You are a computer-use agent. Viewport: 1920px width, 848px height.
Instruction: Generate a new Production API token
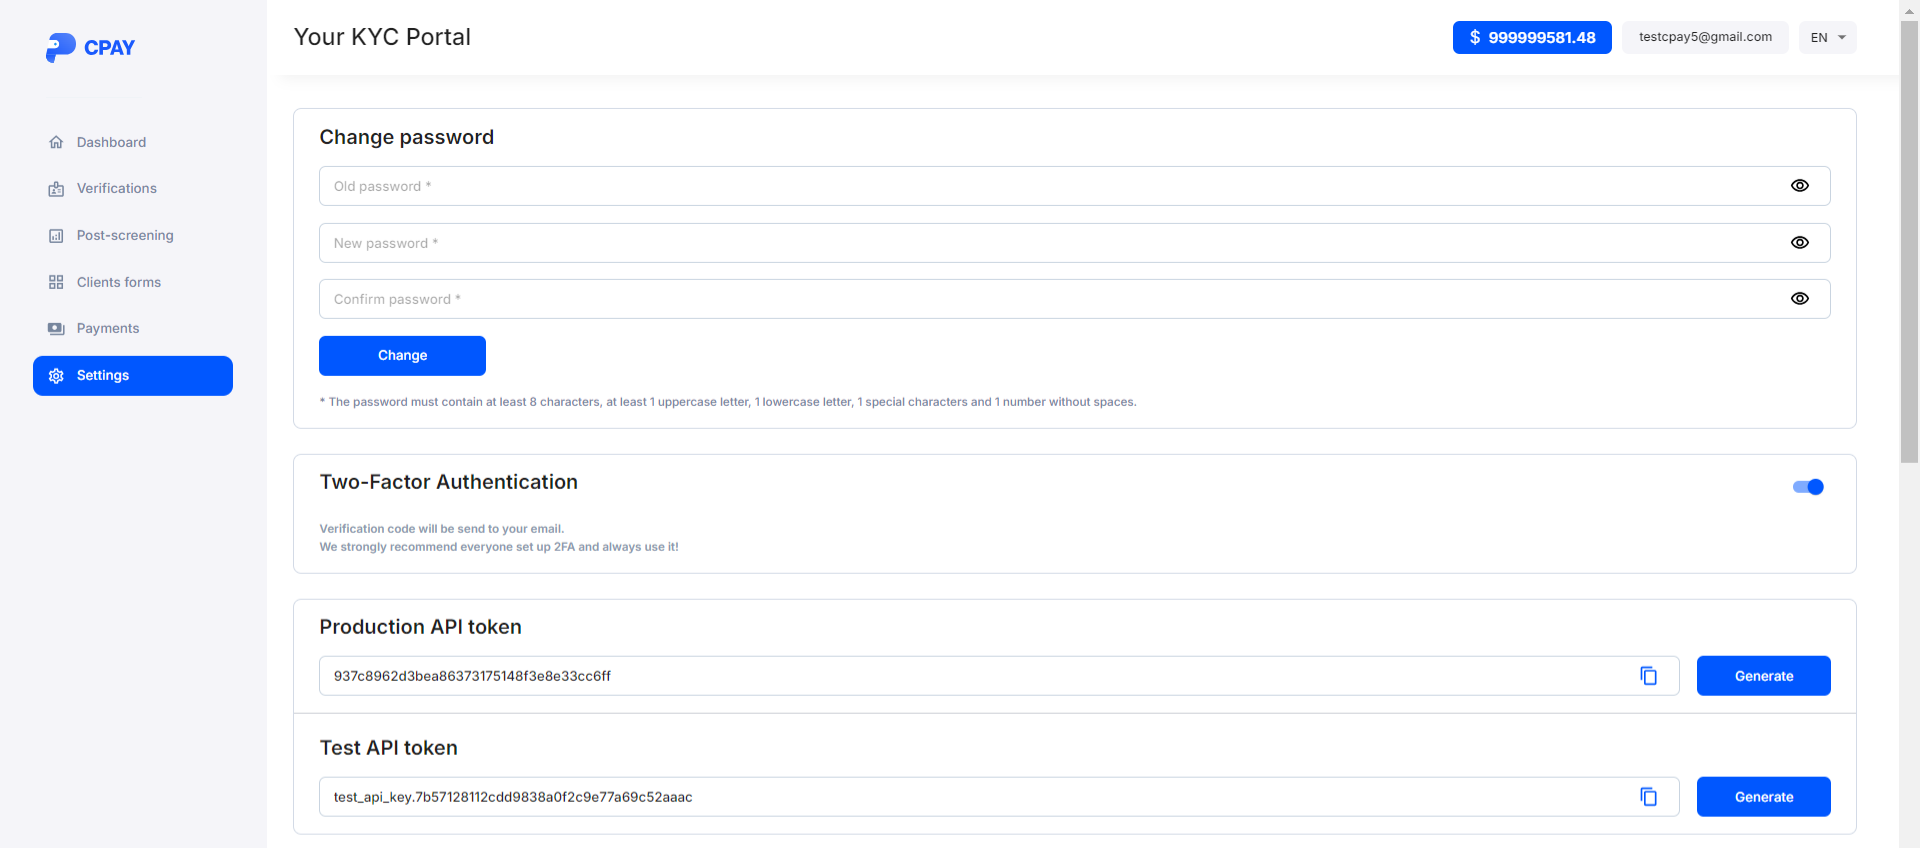pyautogui.click(x=1763, y=676)
